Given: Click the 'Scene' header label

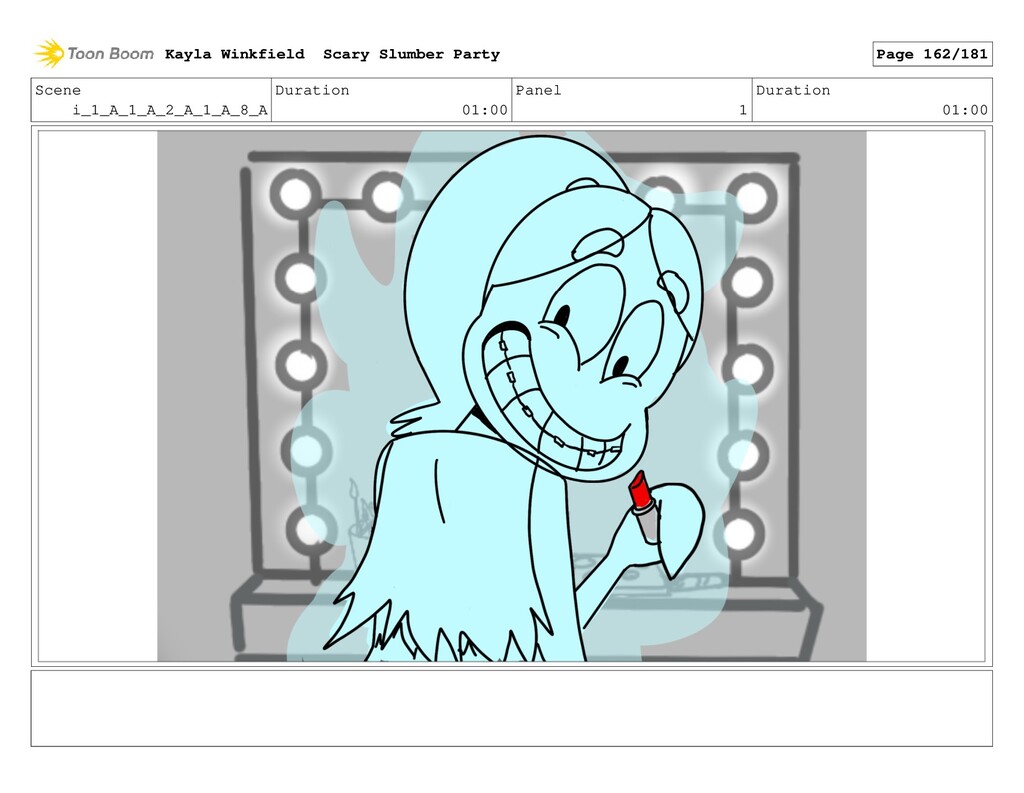Looking at the screenshot, I should (x=58, y=90).
